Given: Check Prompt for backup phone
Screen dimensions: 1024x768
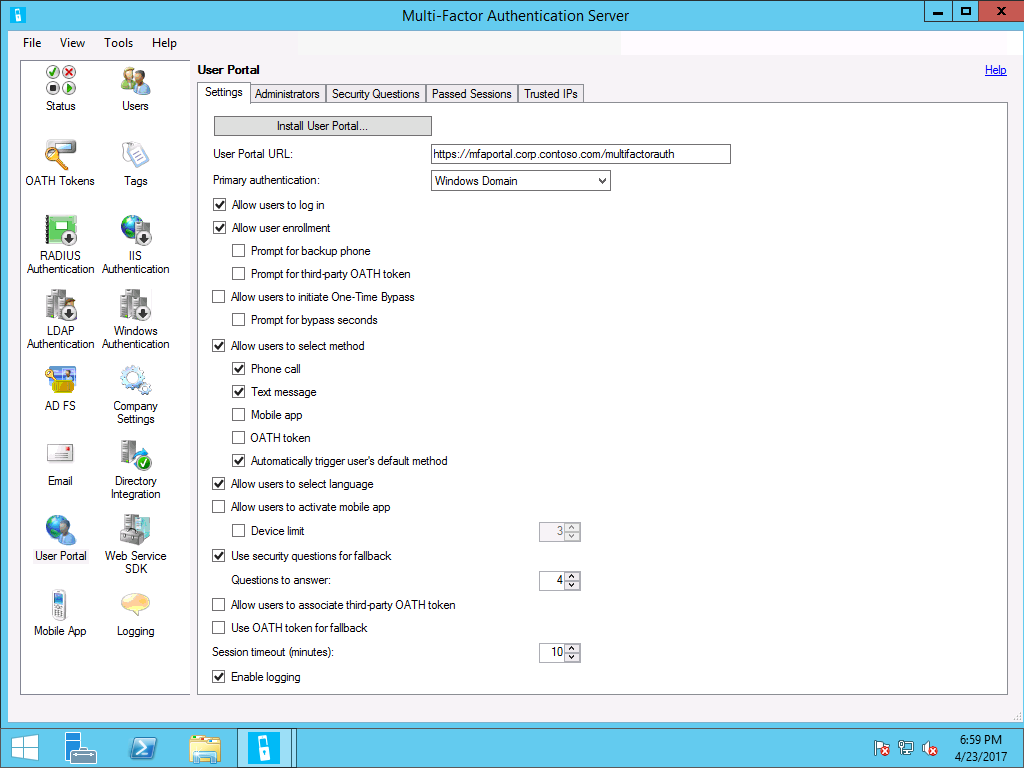Looking at the screenshot, I should pos(239,251).
